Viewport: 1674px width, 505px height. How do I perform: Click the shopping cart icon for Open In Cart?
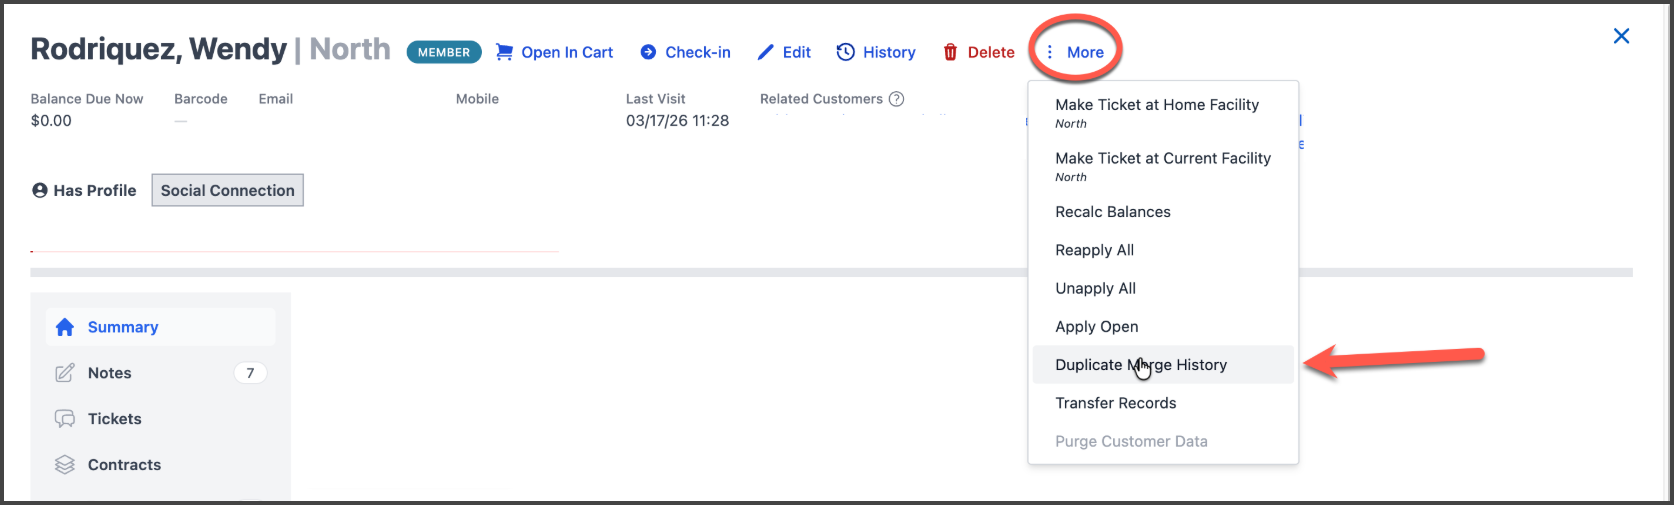[x=504, y=52]
